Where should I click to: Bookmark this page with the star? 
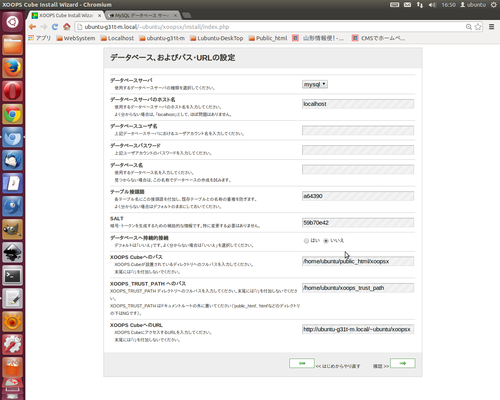478,27
